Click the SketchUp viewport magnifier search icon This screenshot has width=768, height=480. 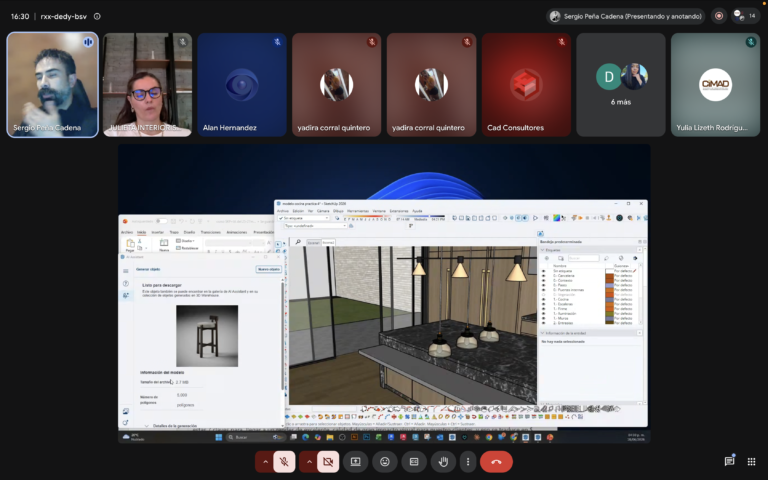coord(298,242)
